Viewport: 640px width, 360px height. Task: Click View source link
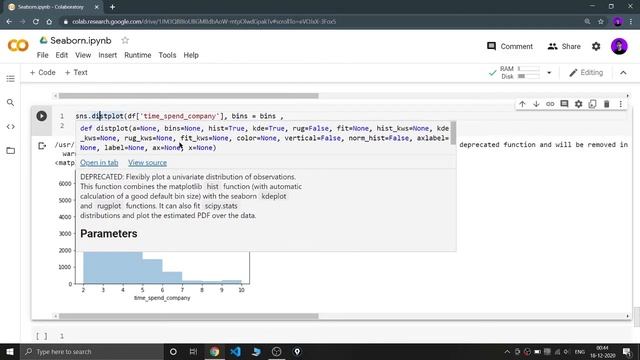(147, 163)
